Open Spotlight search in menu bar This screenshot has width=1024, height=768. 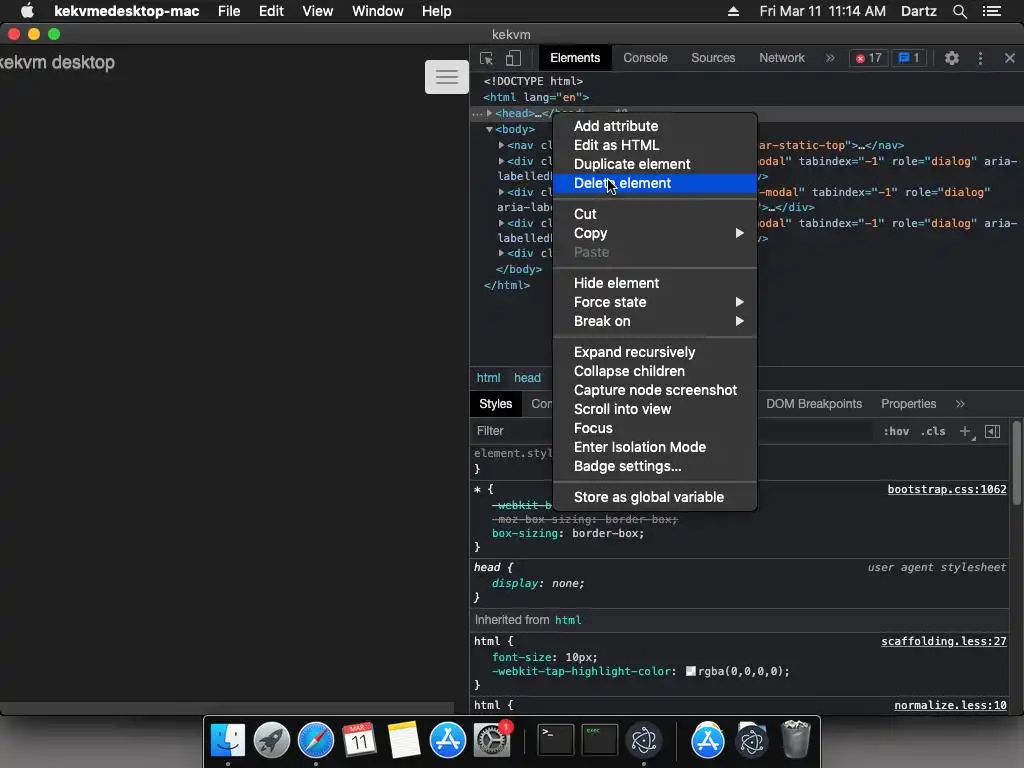tap(959, 11)
